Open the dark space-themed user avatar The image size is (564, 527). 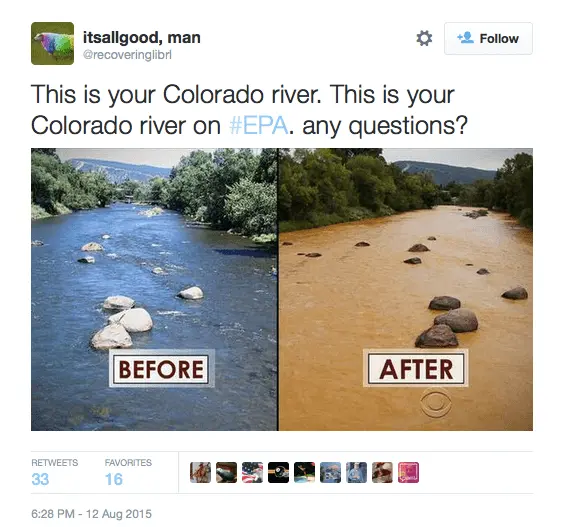point(304,472)
